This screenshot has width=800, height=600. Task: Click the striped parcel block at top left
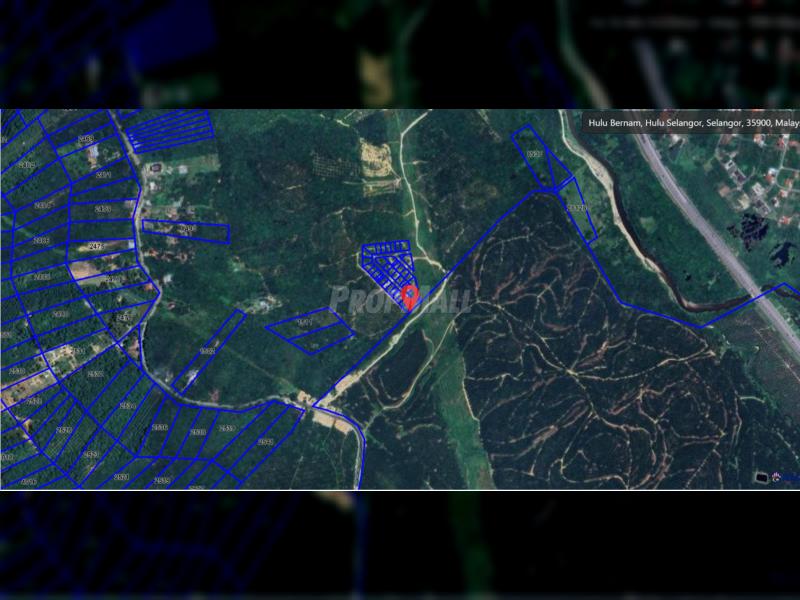click(172, 131)
